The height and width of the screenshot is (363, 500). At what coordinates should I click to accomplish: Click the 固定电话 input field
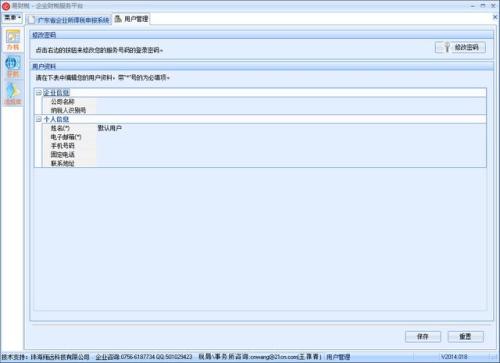pos(291,155)
